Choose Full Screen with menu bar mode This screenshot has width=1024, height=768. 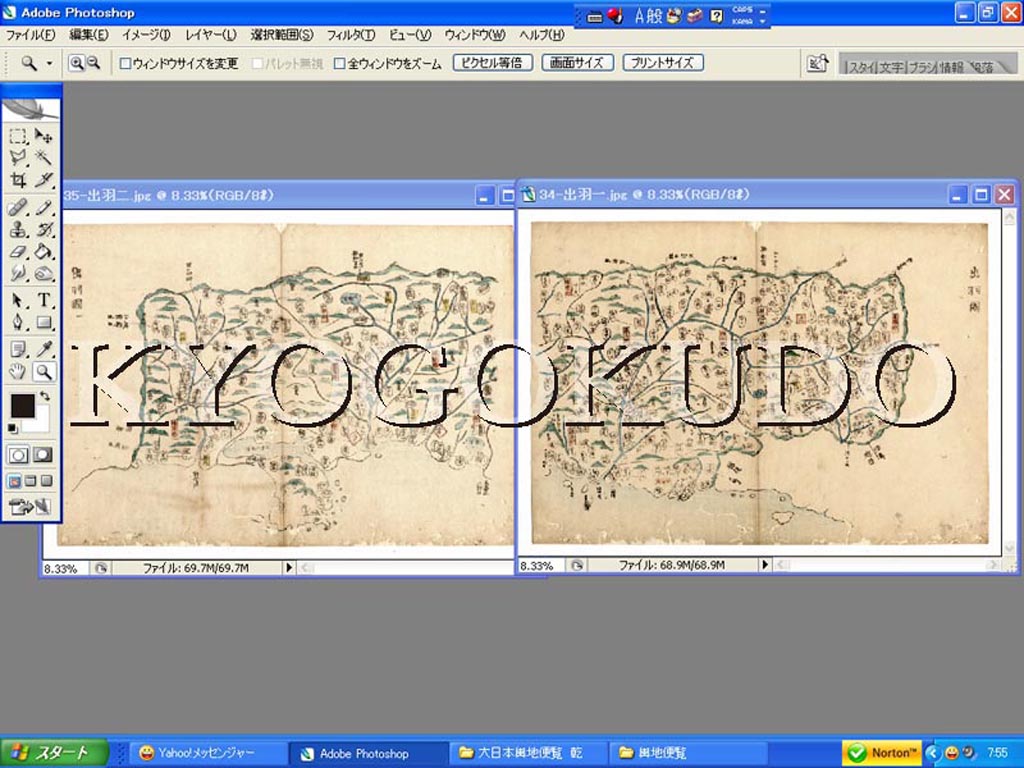pyautogui.click(x=30, y=481)
